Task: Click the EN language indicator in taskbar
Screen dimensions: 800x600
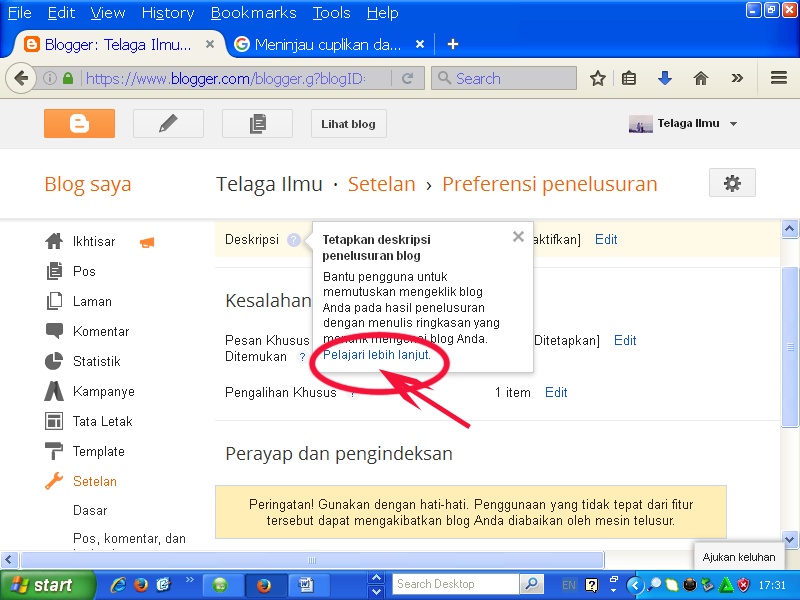Action: (x=568, y=585)
